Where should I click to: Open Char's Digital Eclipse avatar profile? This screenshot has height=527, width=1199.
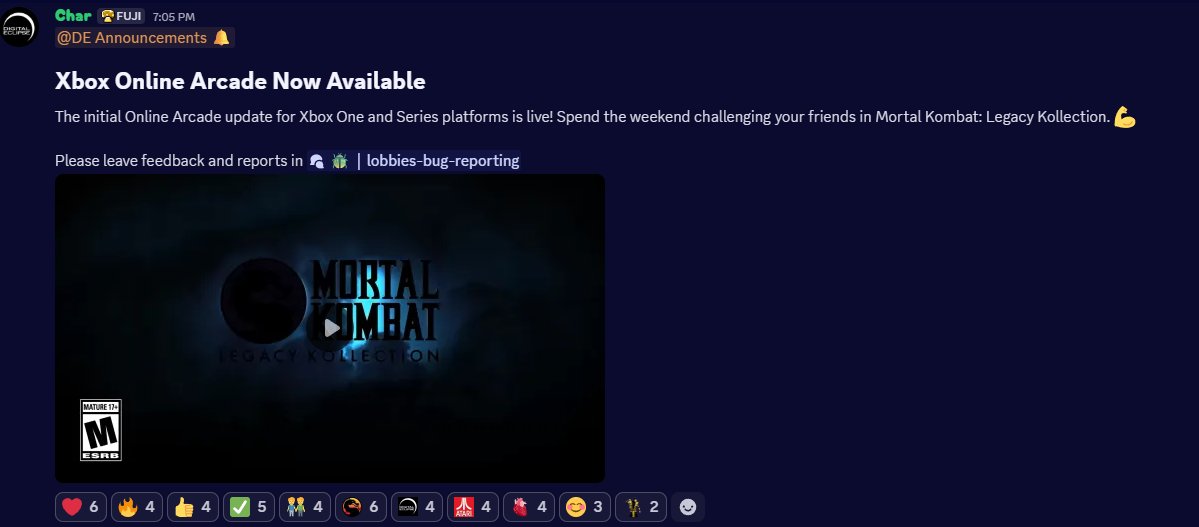pyautogui.click(x=18, y=28)
